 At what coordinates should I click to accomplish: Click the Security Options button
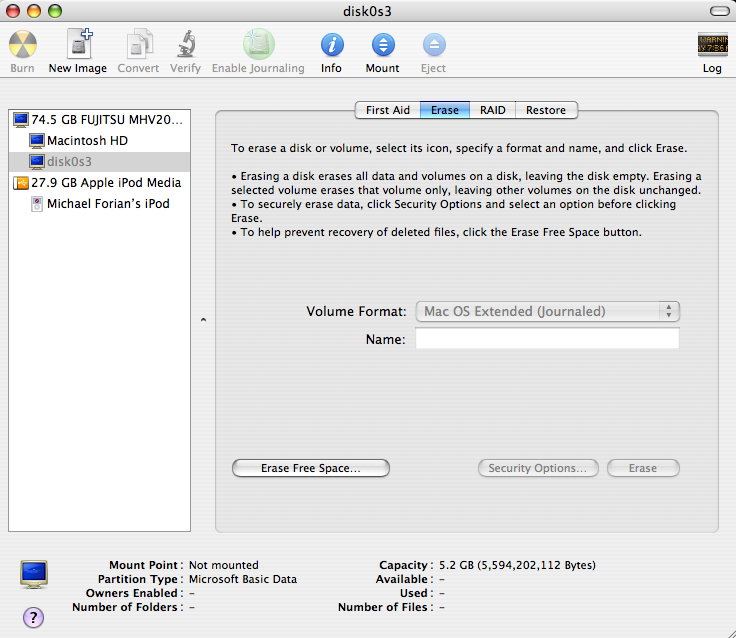coord(538,469)
